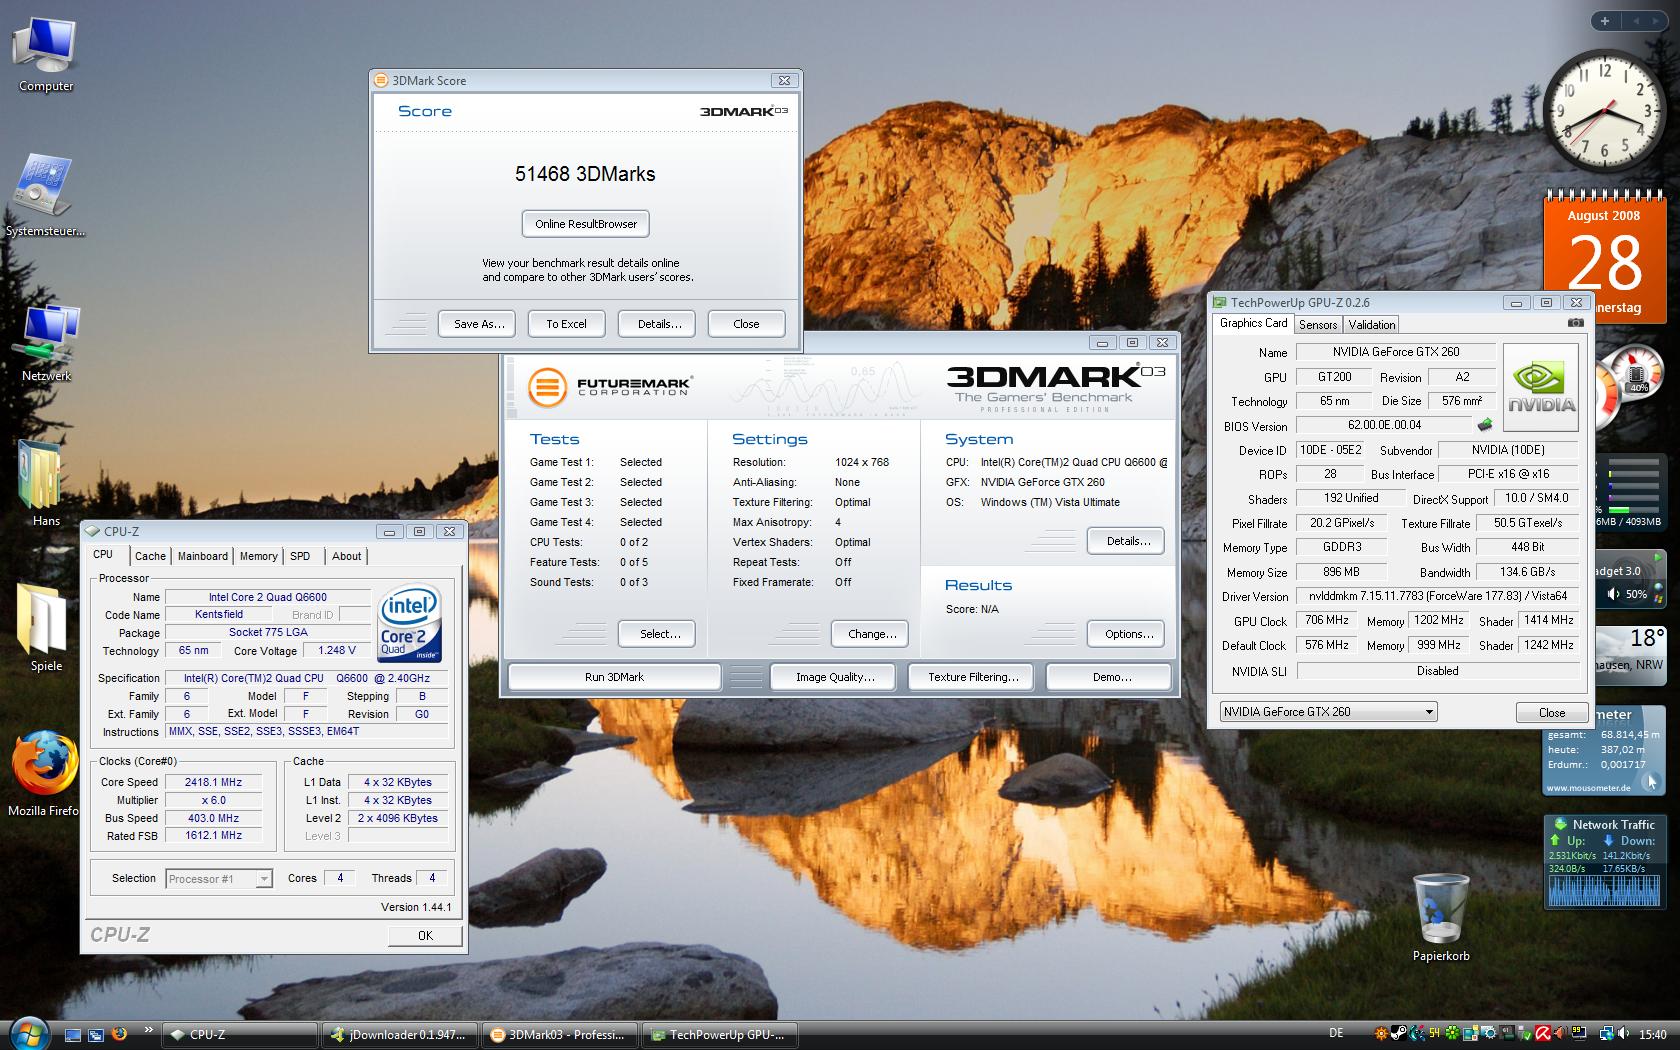
Task: Click Online ResultBrowser button
Action: [586, 224]
